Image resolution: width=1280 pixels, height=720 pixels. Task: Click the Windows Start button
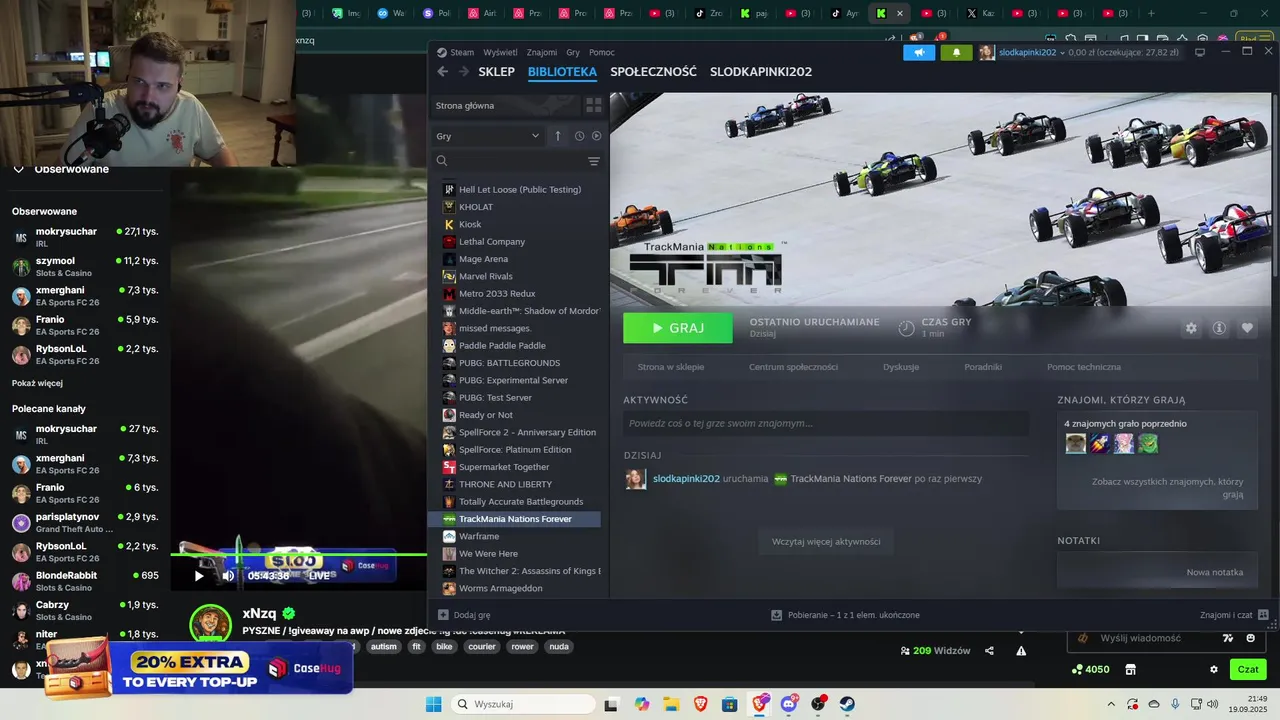(x=433, y=704)
